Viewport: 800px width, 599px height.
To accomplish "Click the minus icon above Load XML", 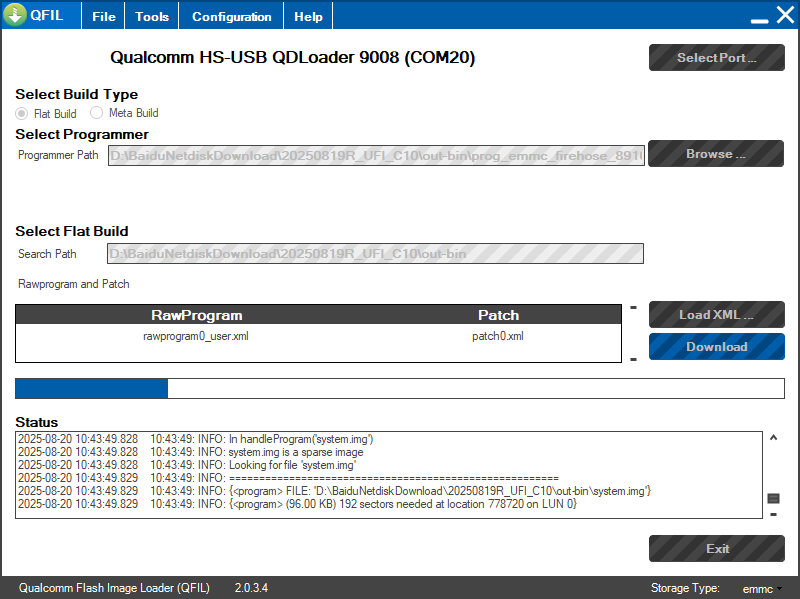I will [633, 307].
